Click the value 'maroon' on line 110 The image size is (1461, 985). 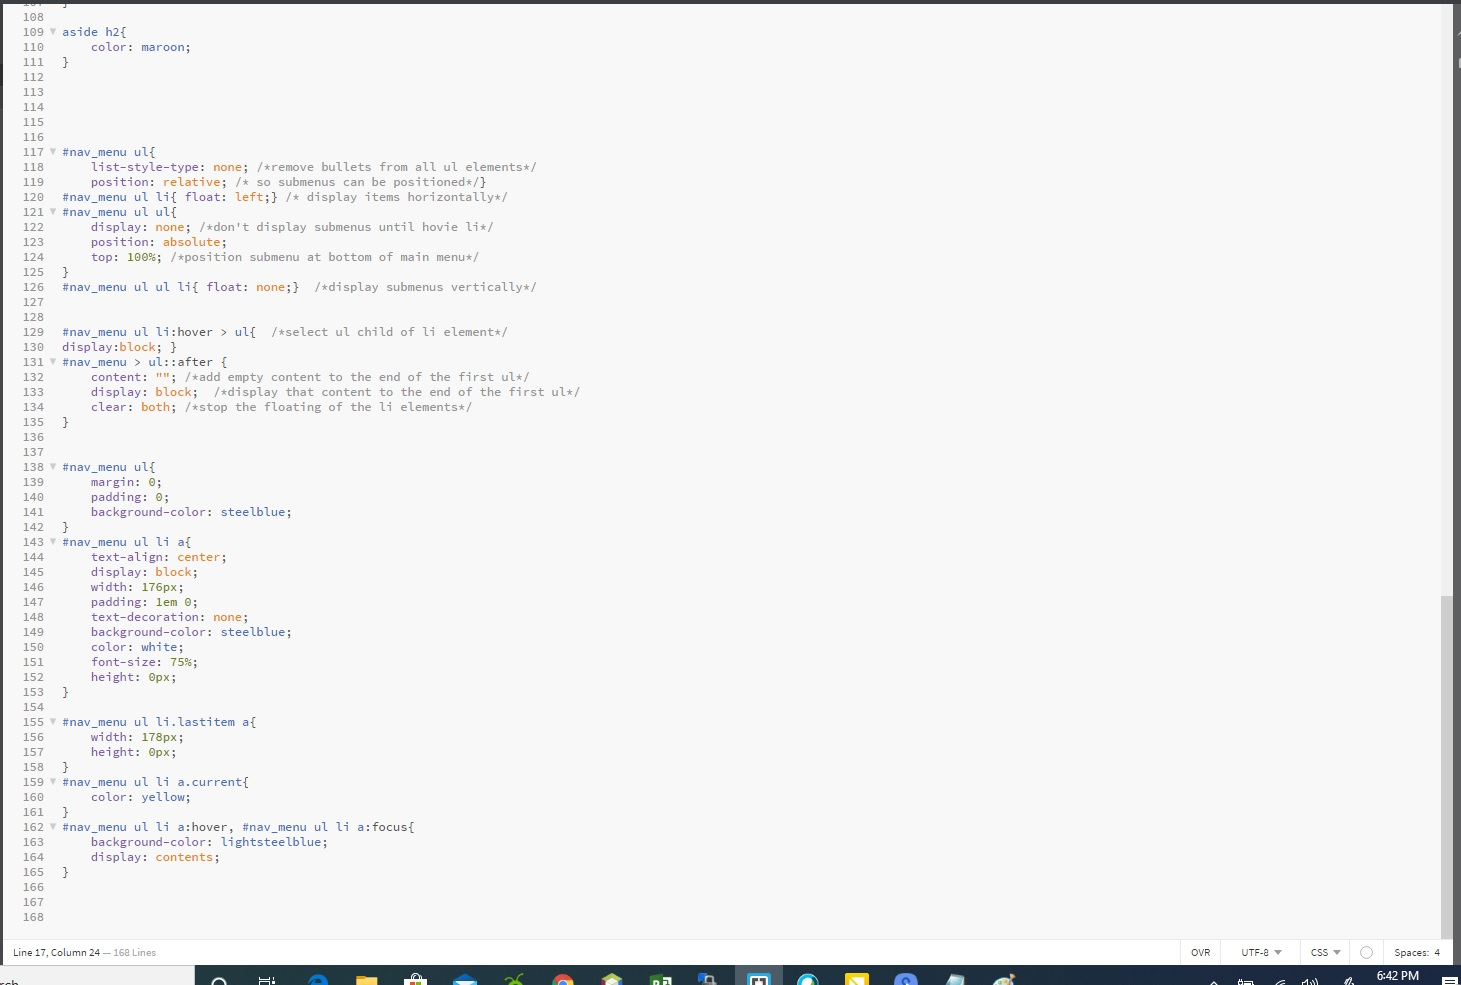[162, 47]
